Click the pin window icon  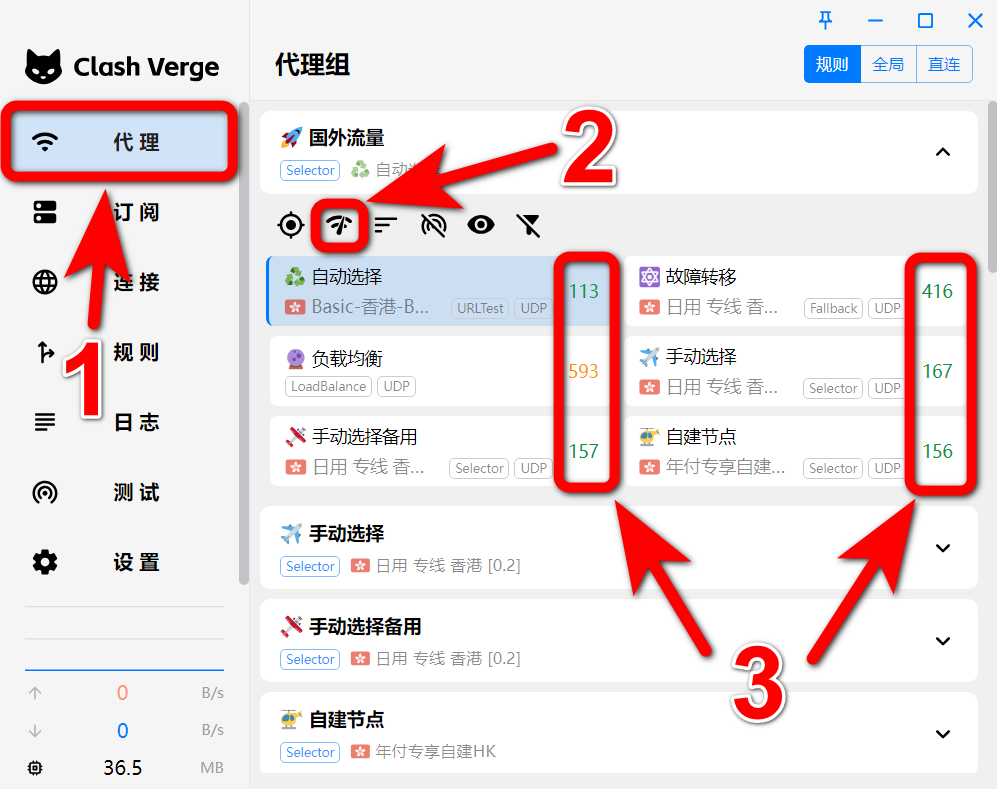(825, 20)
